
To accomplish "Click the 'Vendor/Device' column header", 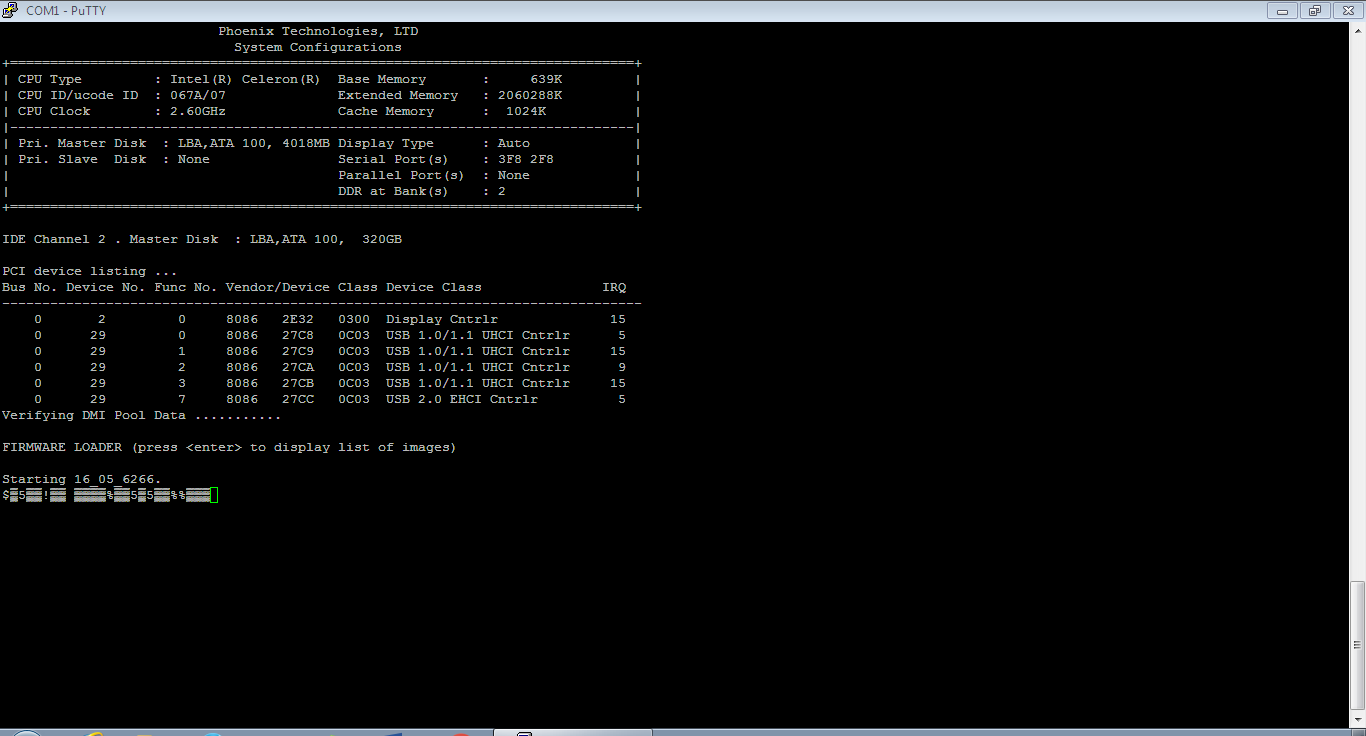I will pos(278,288).
